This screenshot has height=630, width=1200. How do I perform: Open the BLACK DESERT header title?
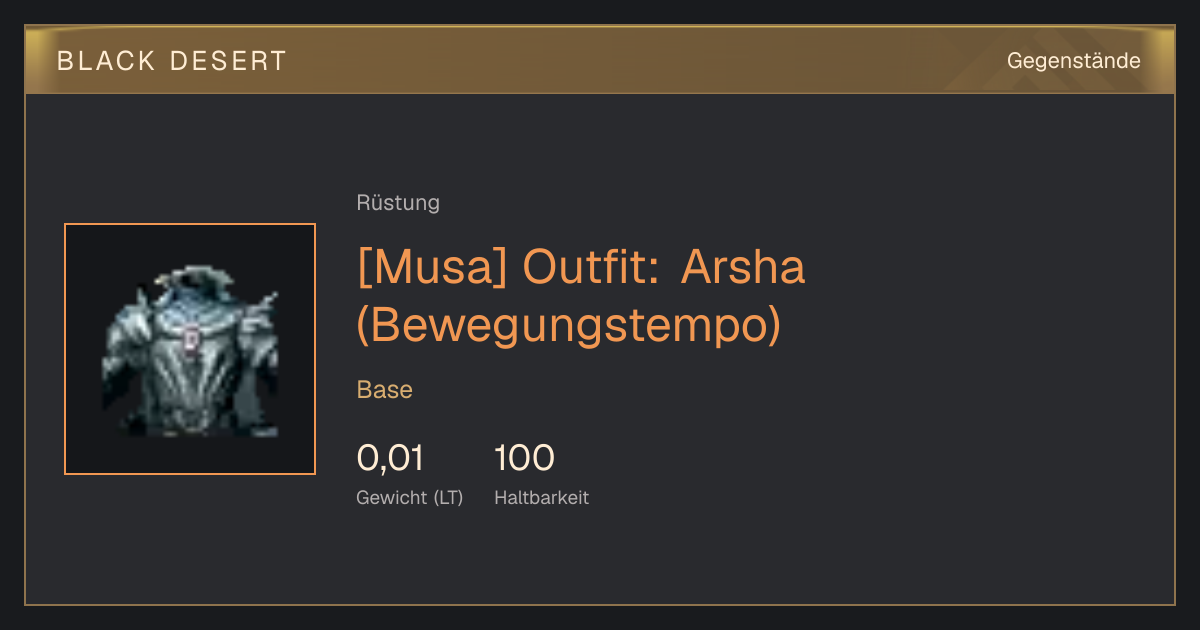click(172, 61)
